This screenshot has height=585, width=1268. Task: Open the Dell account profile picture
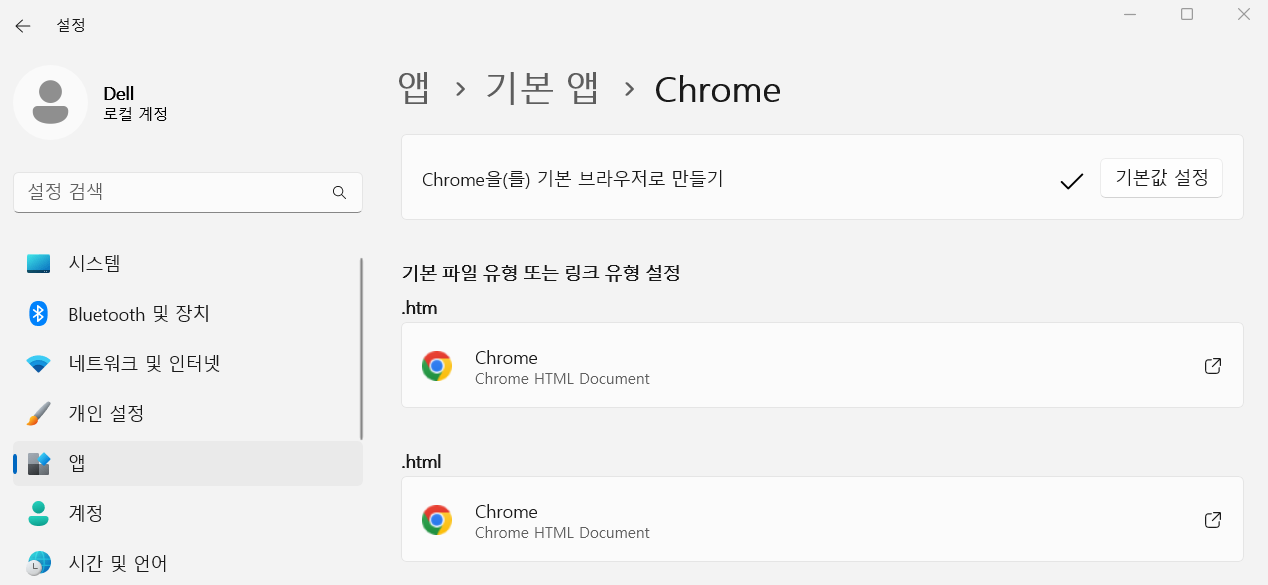[x=50, y=102]
